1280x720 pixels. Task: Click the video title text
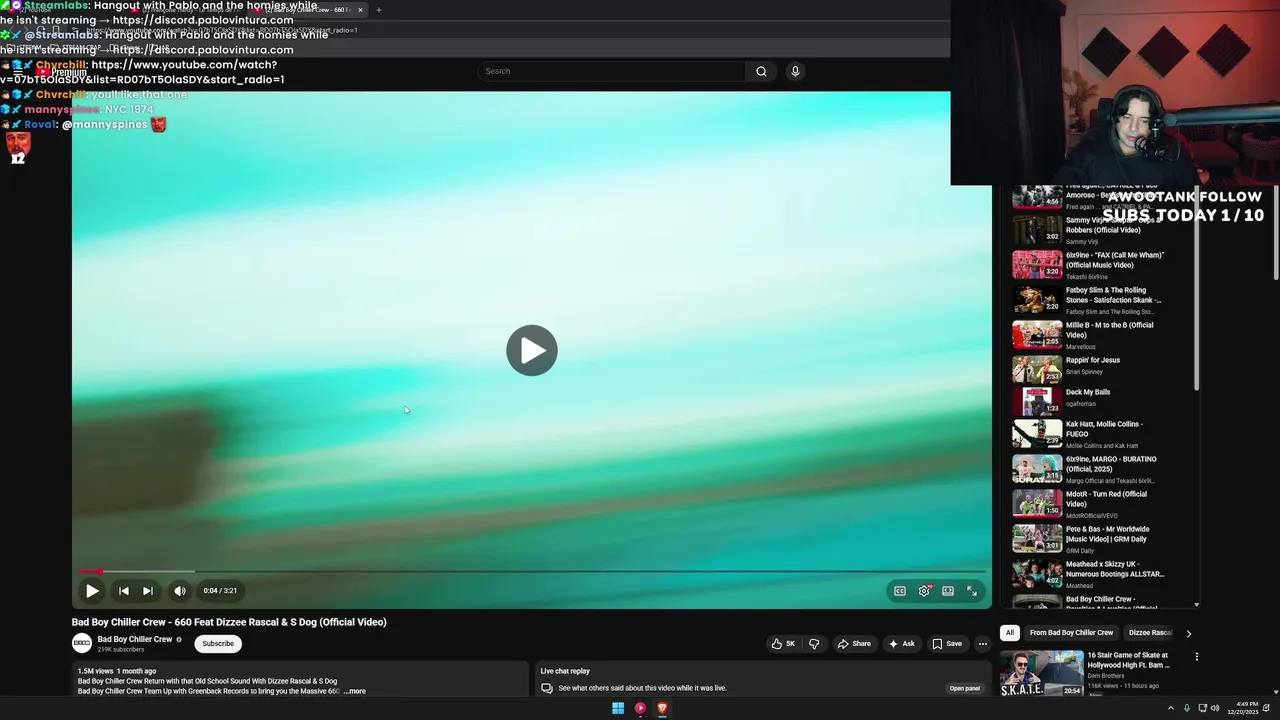pyautogui.click(x=229, y=622)
